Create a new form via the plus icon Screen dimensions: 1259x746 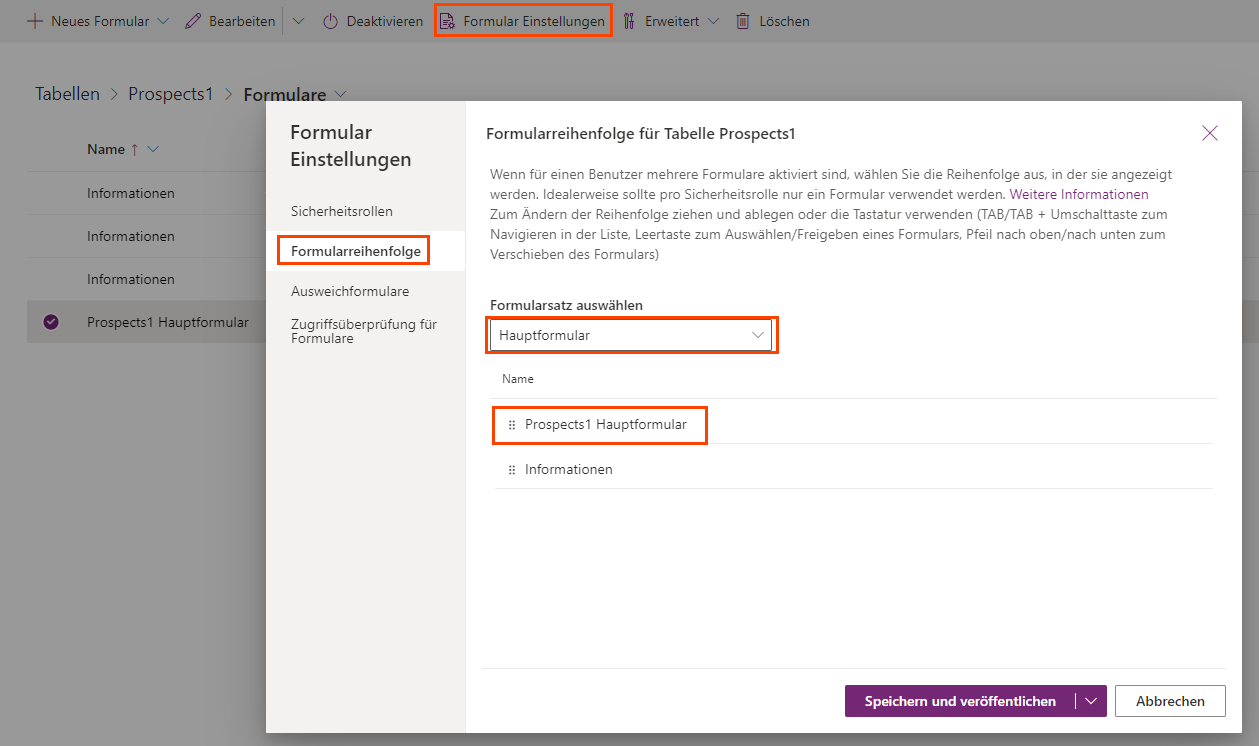coord(34,20)
